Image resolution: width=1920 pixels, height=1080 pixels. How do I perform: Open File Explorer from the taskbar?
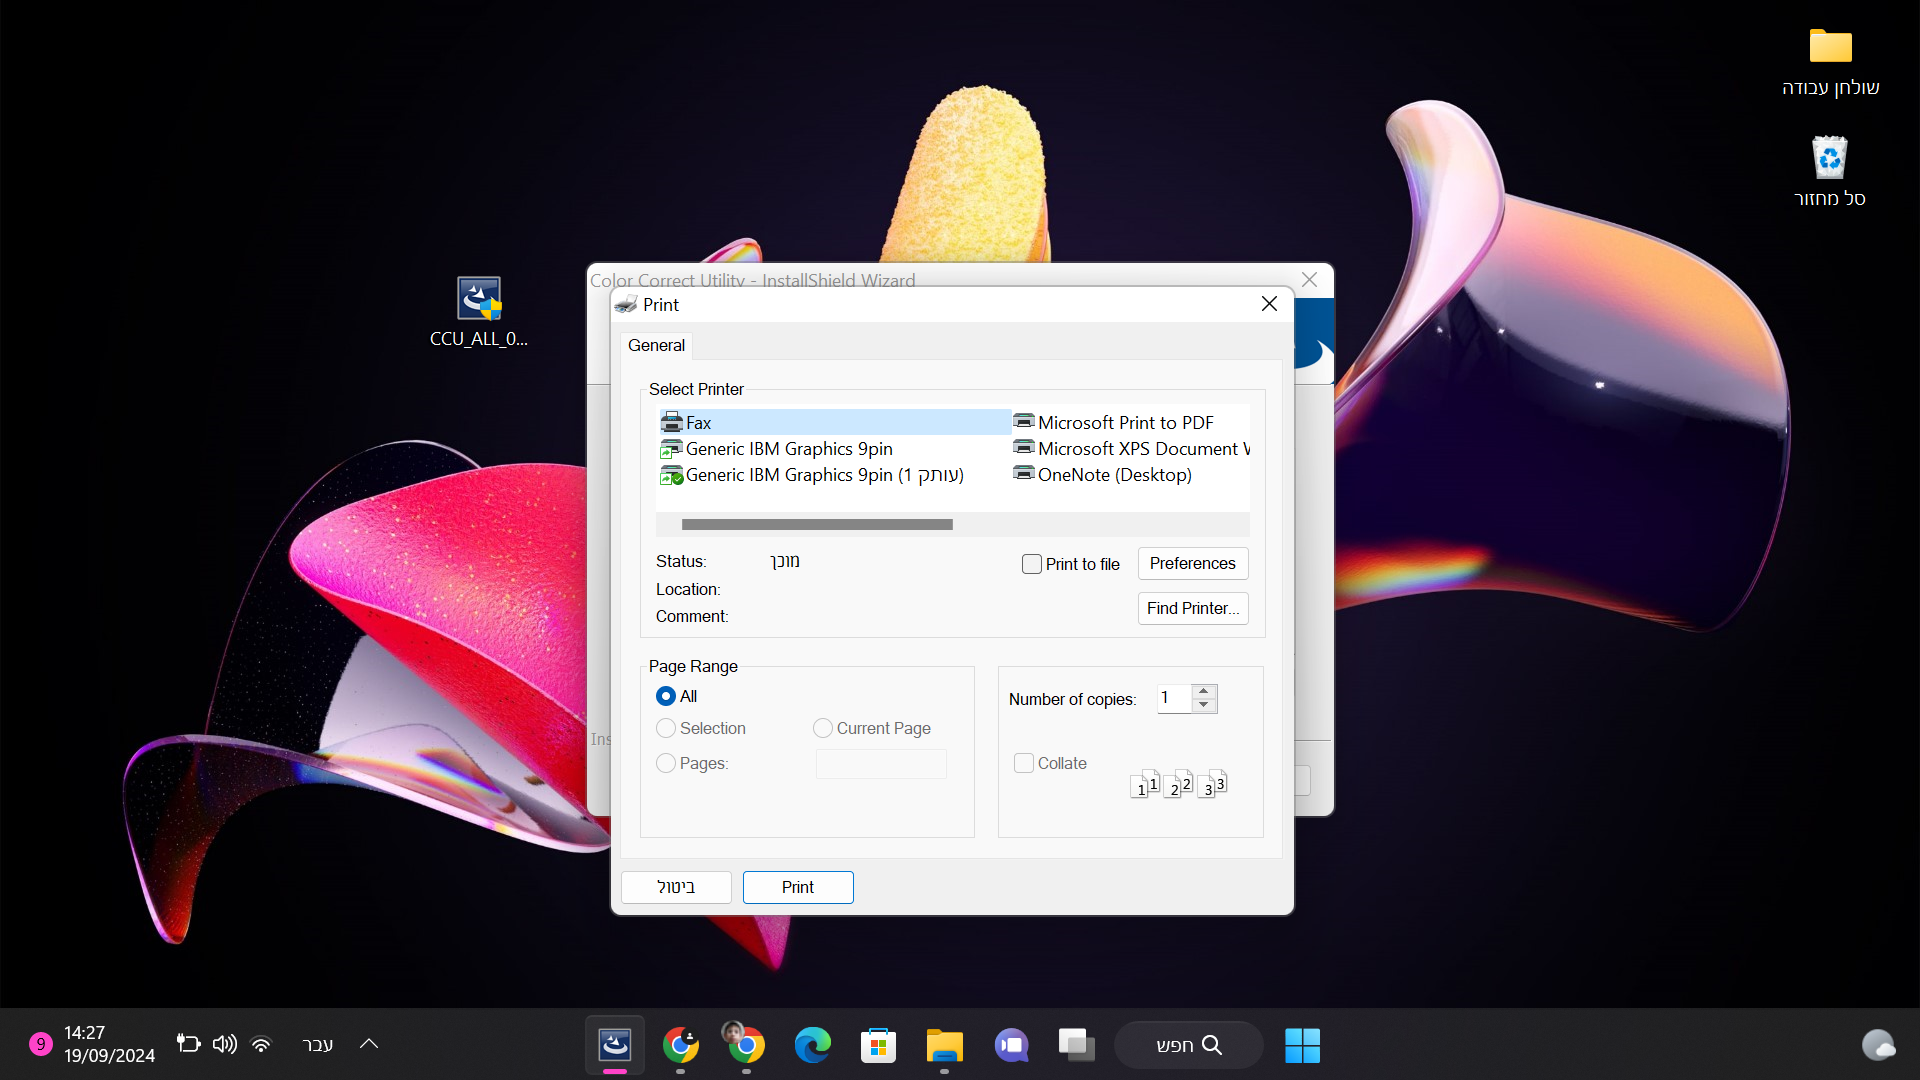point(944,1045)
